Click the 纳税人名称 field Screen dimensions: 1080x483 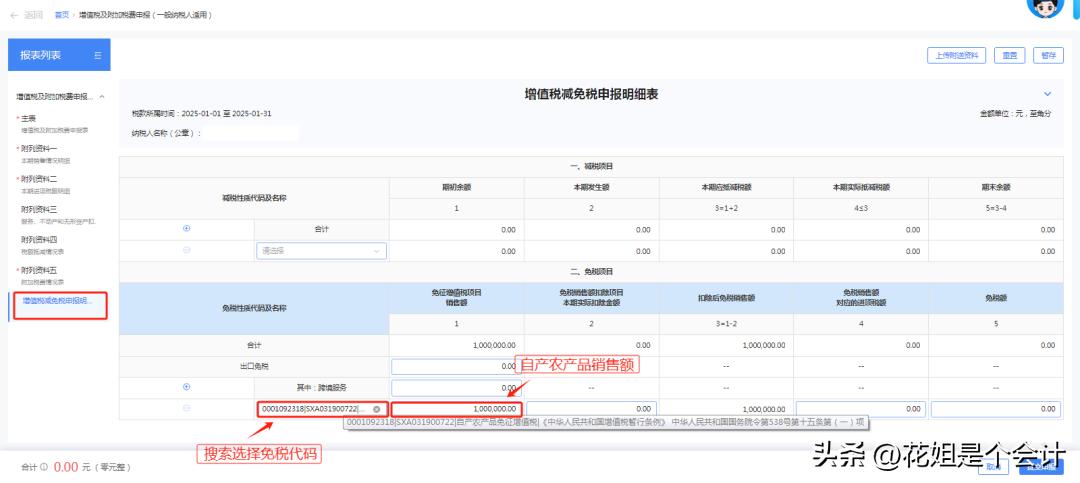[251, 133]
